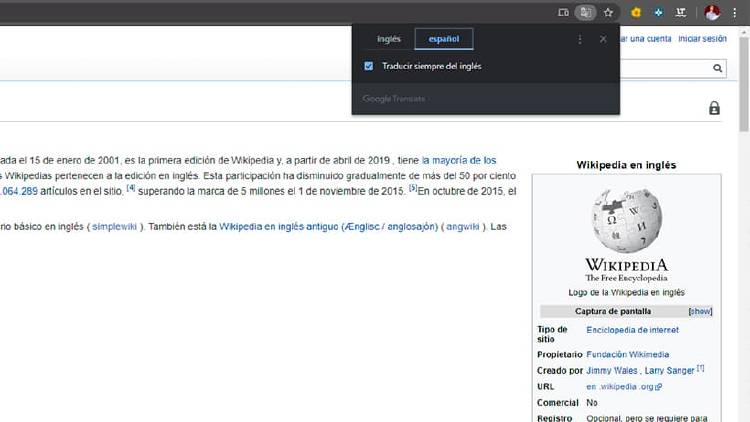Close the translate popup

tap(603, 39)
